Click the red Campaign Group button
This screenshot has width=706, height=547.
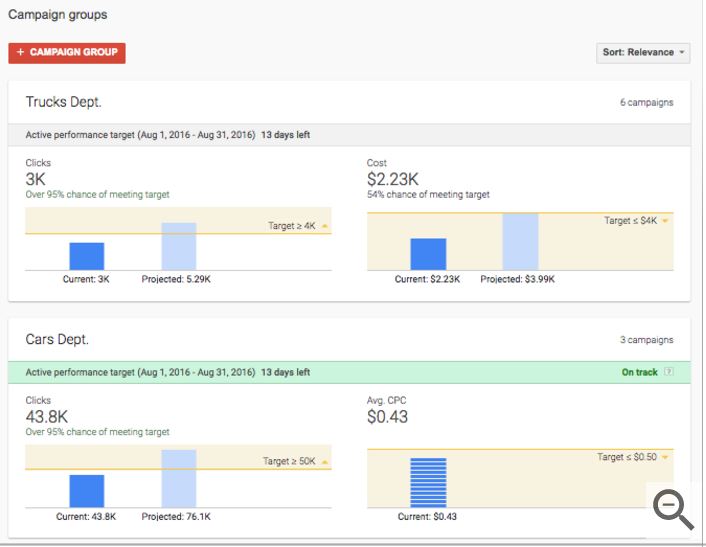point(67,53)
